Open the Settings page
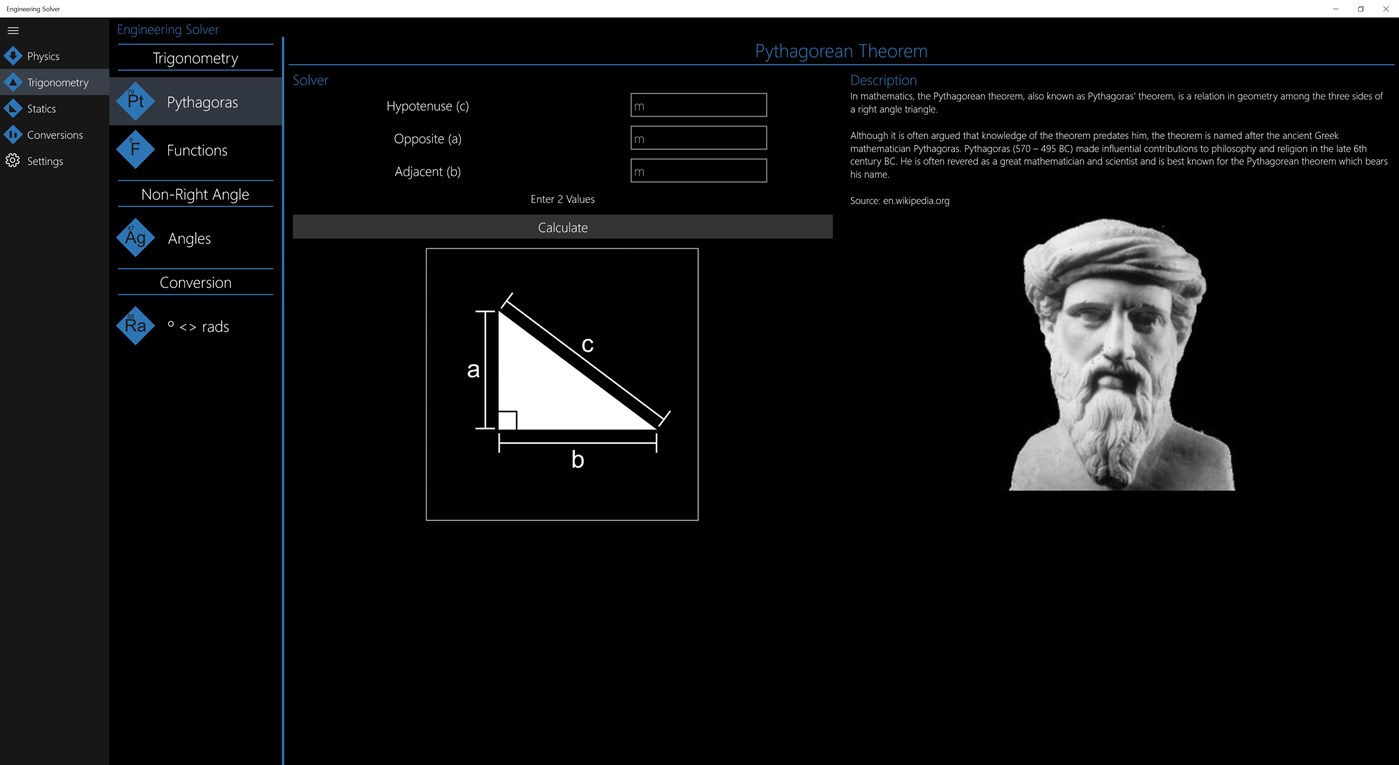 pyautogui.click(x=45, y=160)
